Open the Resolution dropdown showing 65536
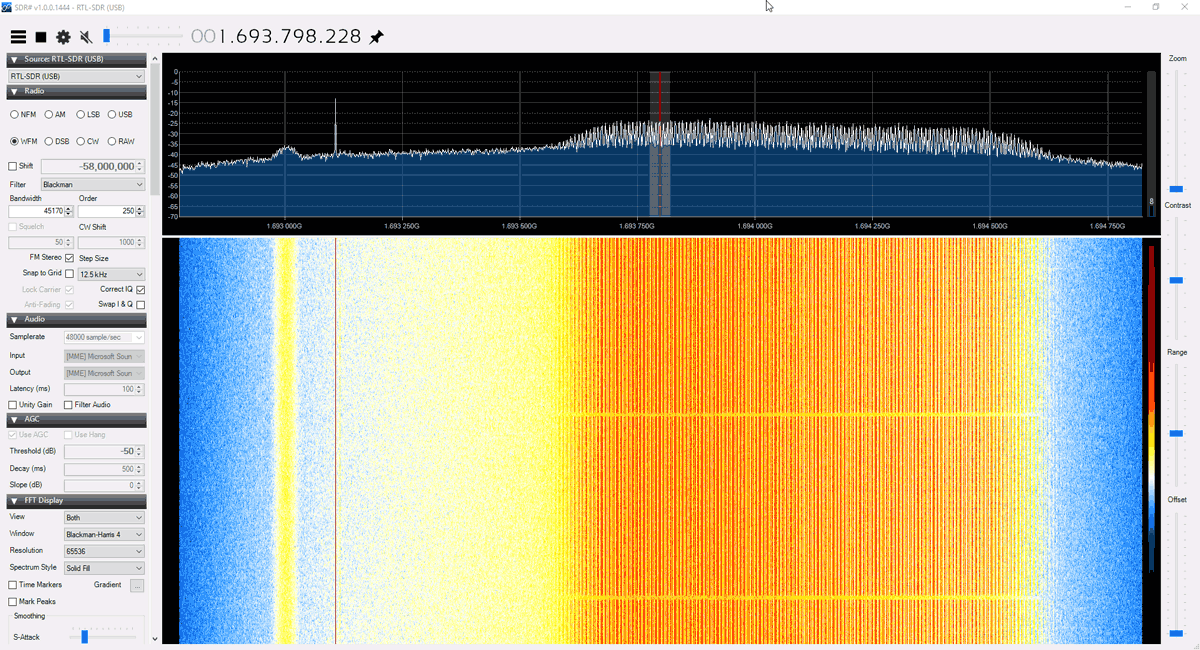The image size is (1200, 650). click(x=104, y=550)
